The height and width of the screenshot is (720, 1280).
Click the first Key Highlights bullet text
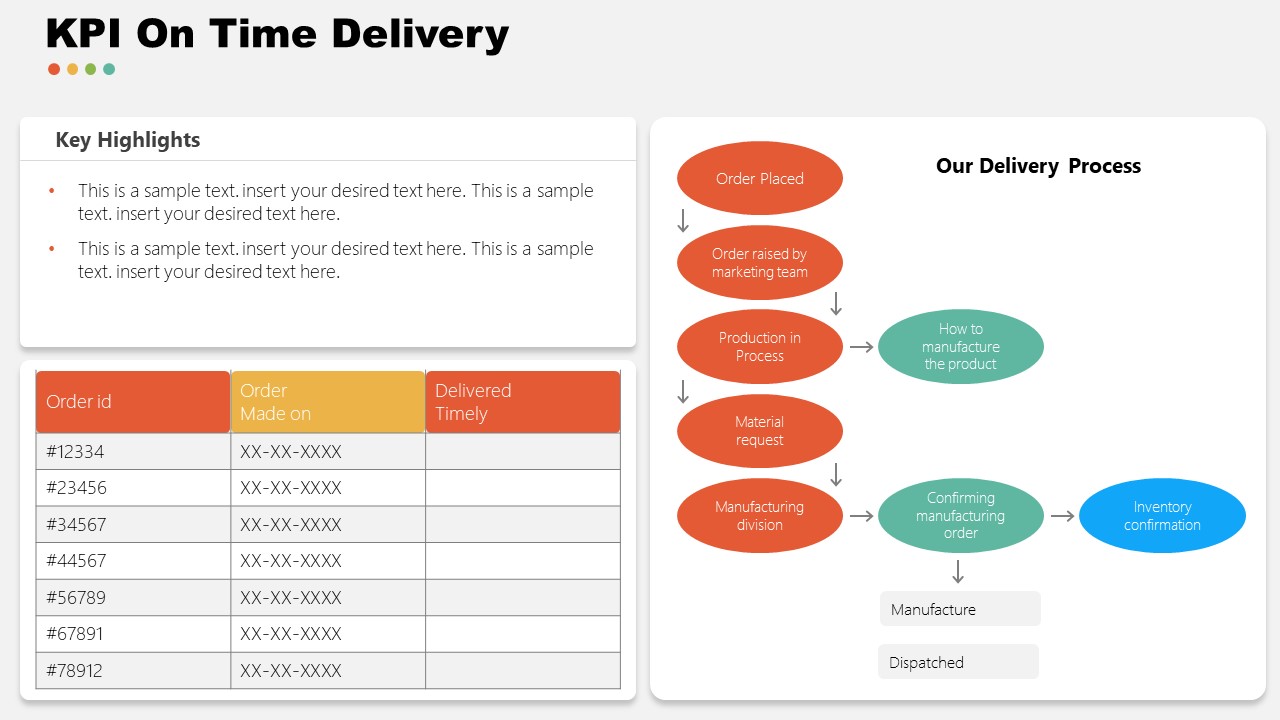pos(336,202)
